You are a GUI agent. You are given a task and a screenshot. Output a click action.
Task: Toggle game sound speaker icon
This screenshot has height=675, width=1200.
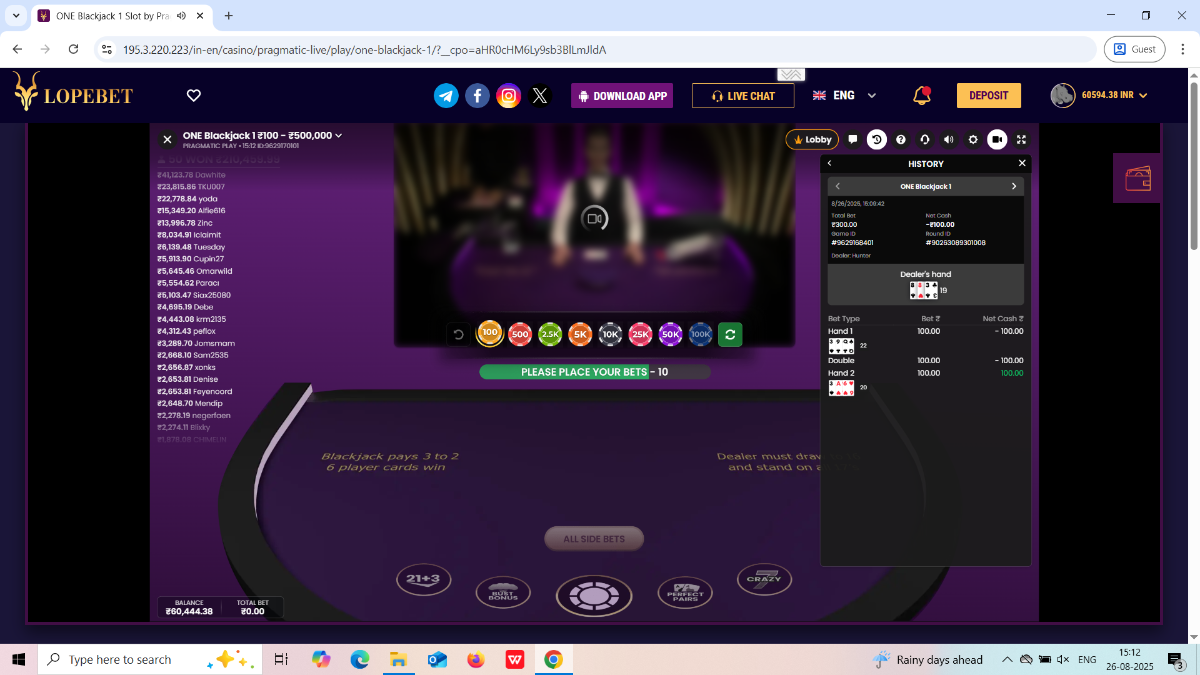[949, 140]
